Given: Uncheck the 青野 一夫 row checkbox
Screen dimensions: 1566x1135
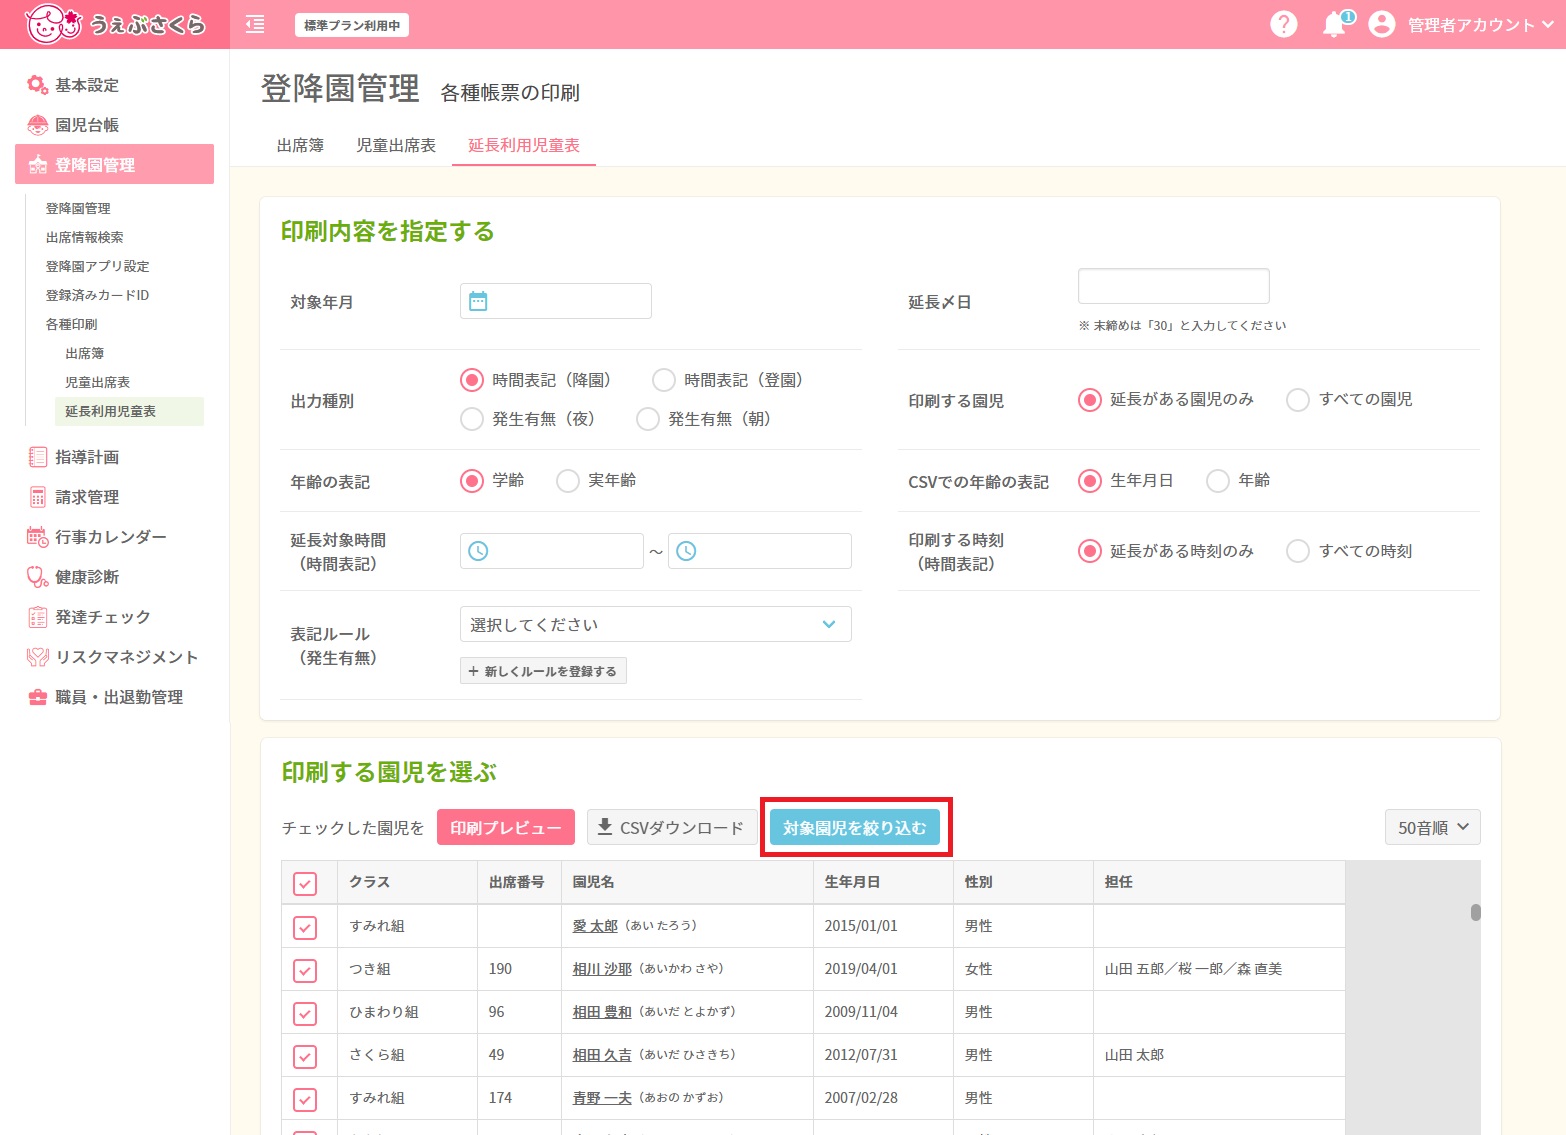Looking at the screenshot, I should pos(305,1099).
